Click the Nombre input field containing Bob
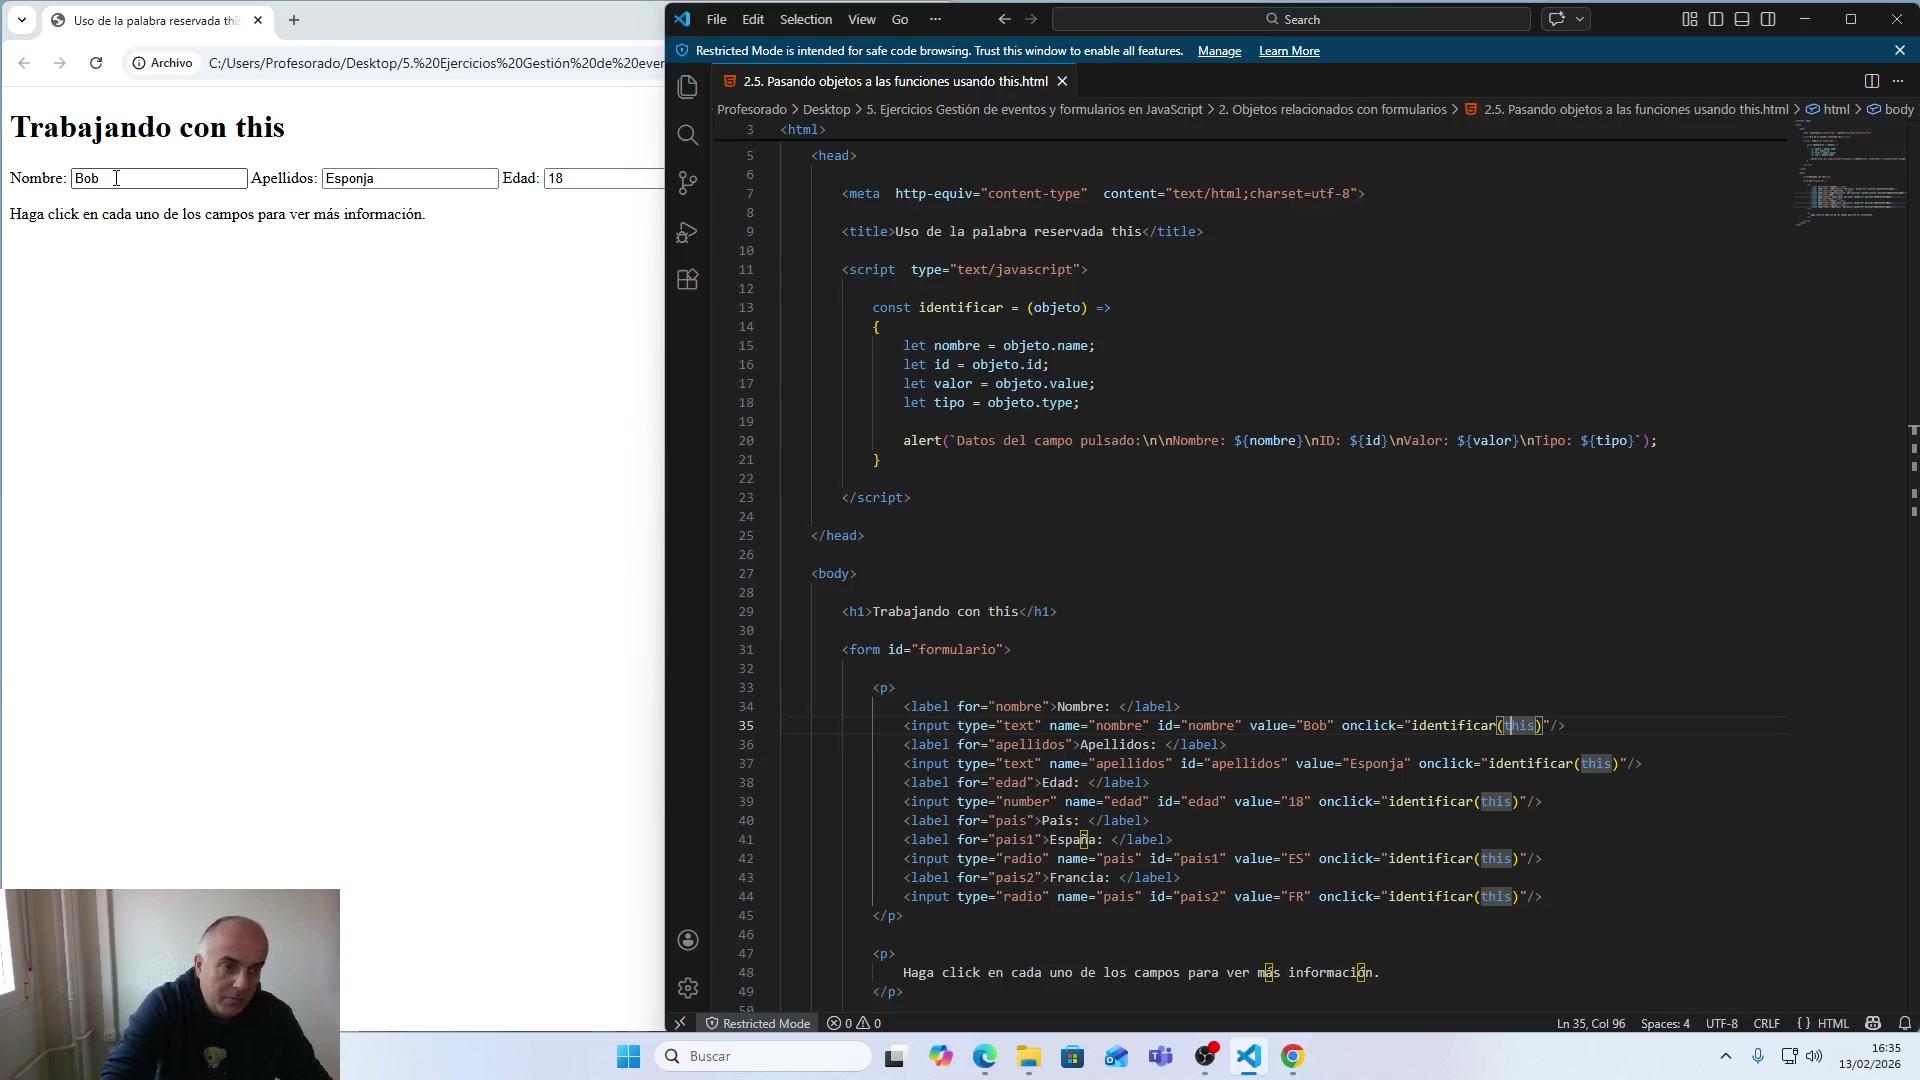 click(x=159, y=178)
